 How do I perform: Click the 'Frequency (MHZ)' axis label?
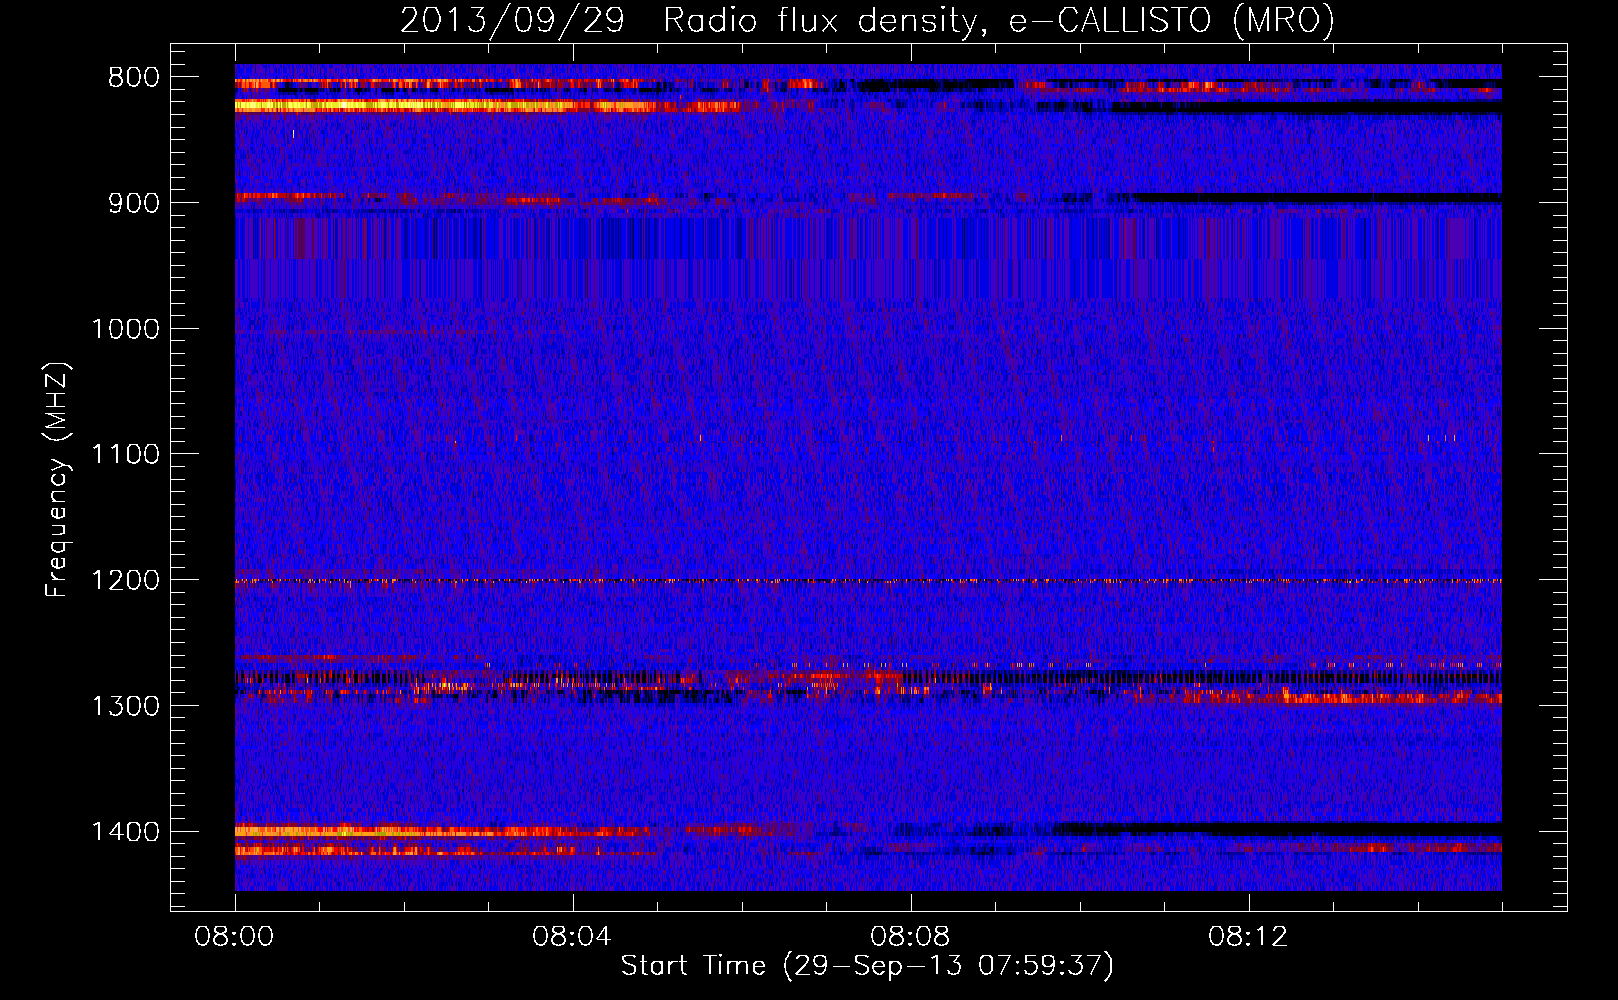click(57, 479)
